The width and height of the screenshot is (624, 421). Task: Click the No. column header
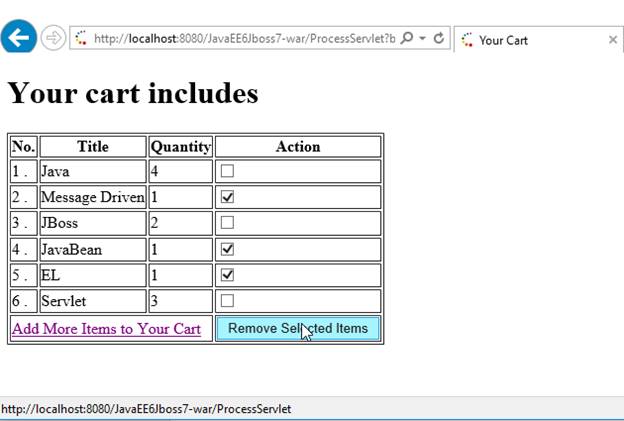click(x=24, y=146)
